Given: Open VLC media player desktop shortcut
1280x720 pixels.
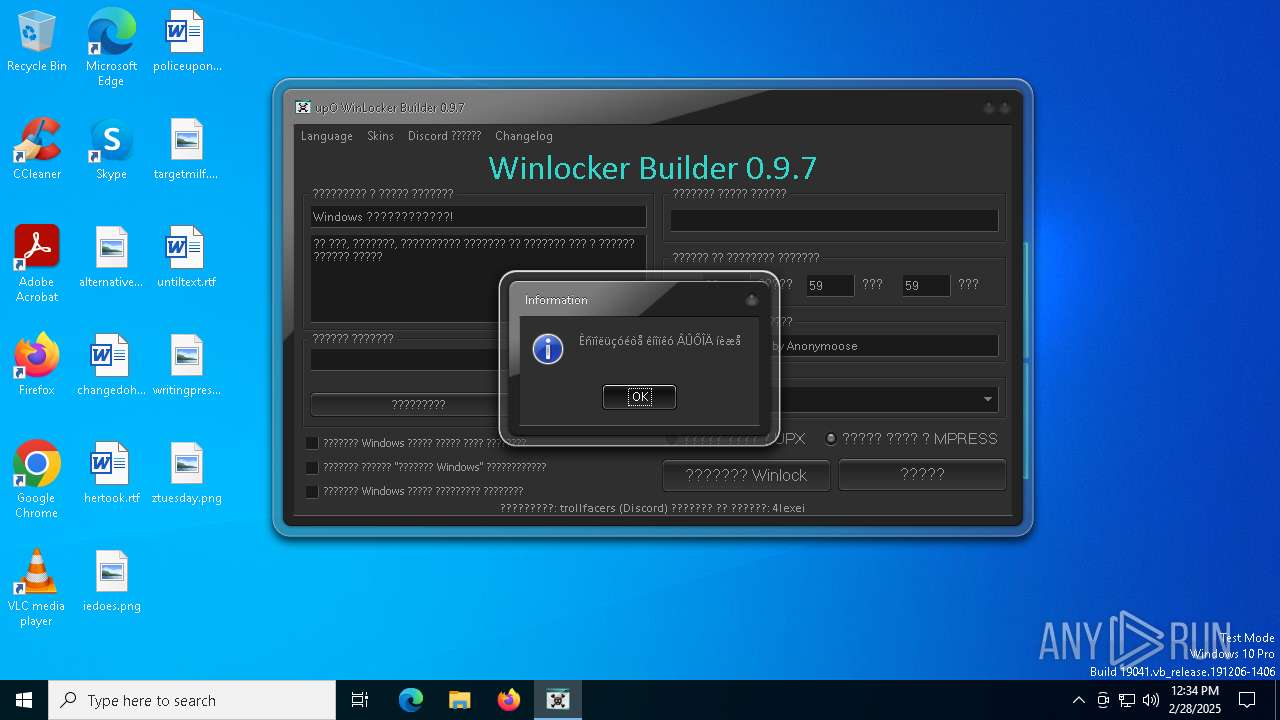Looking at the screenshot, I should (37, 588).
